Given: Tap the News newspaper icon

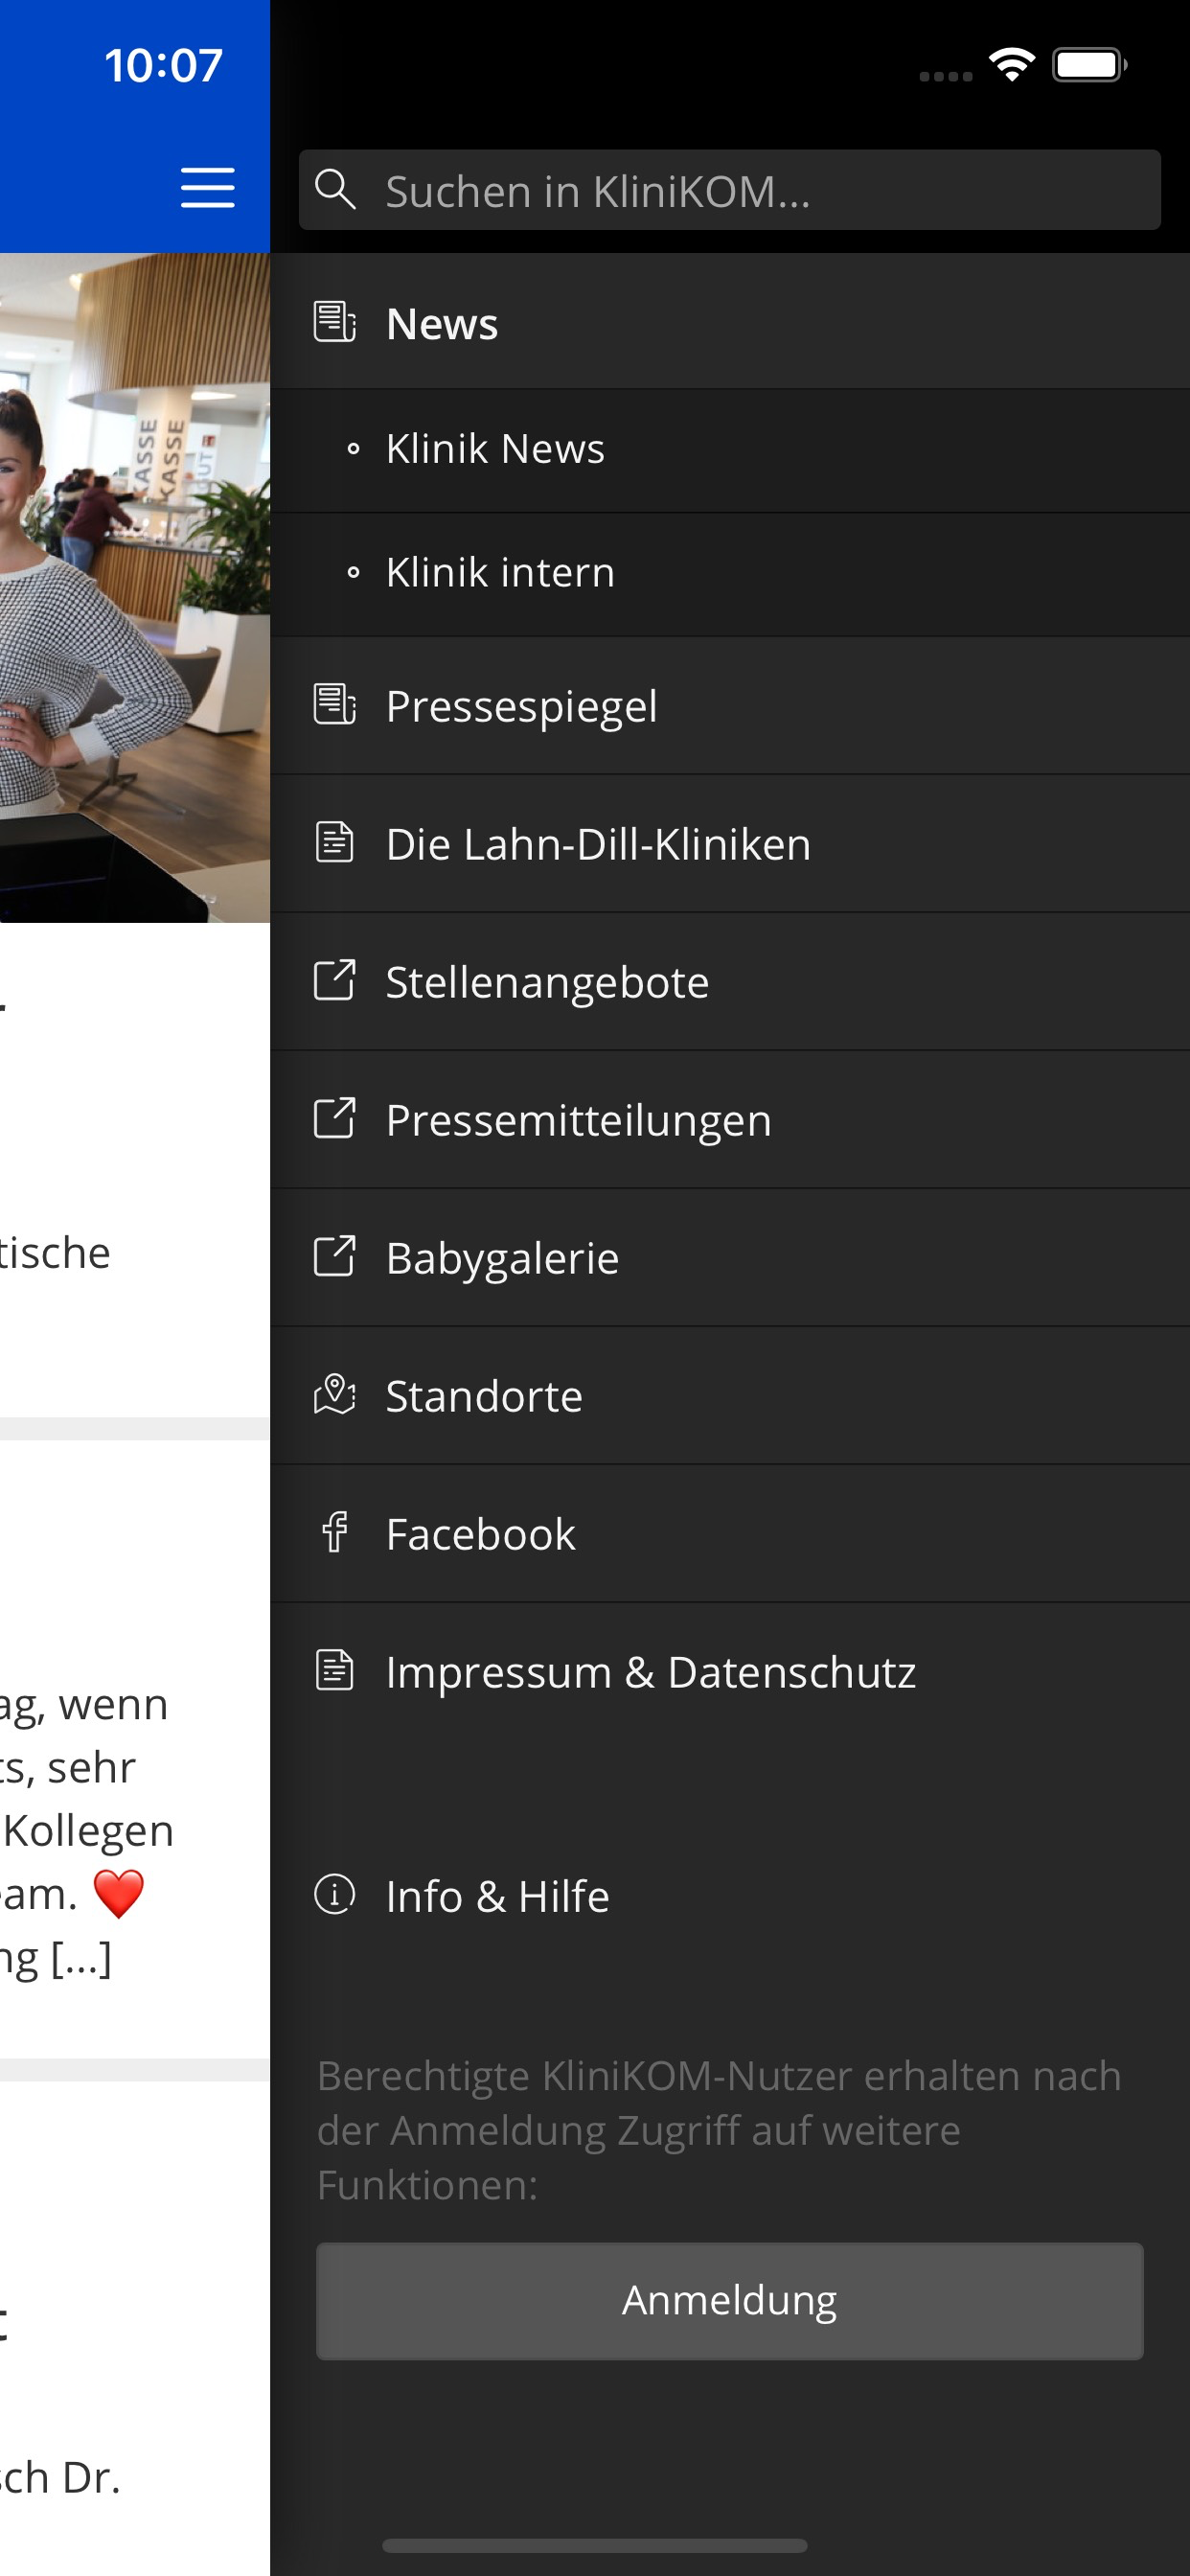Looking at the screenshot, I should (x=335, y=322).
